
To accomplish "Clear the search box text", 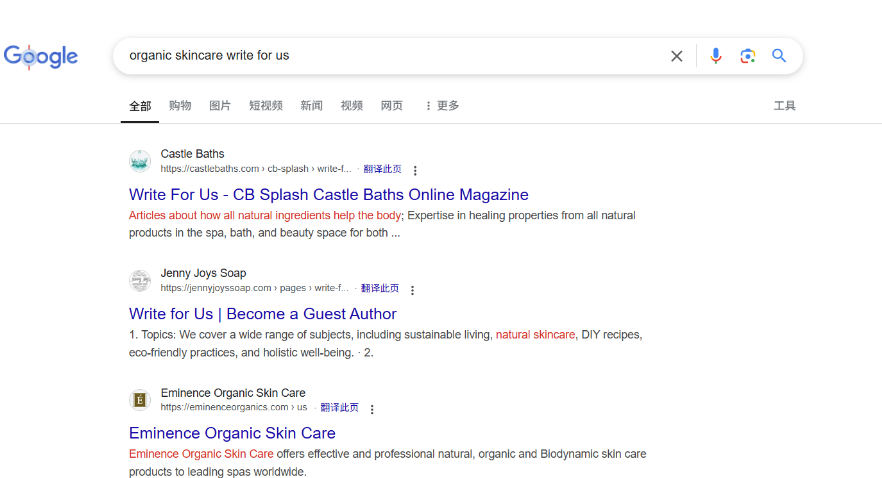I will (x=676, y=56).
